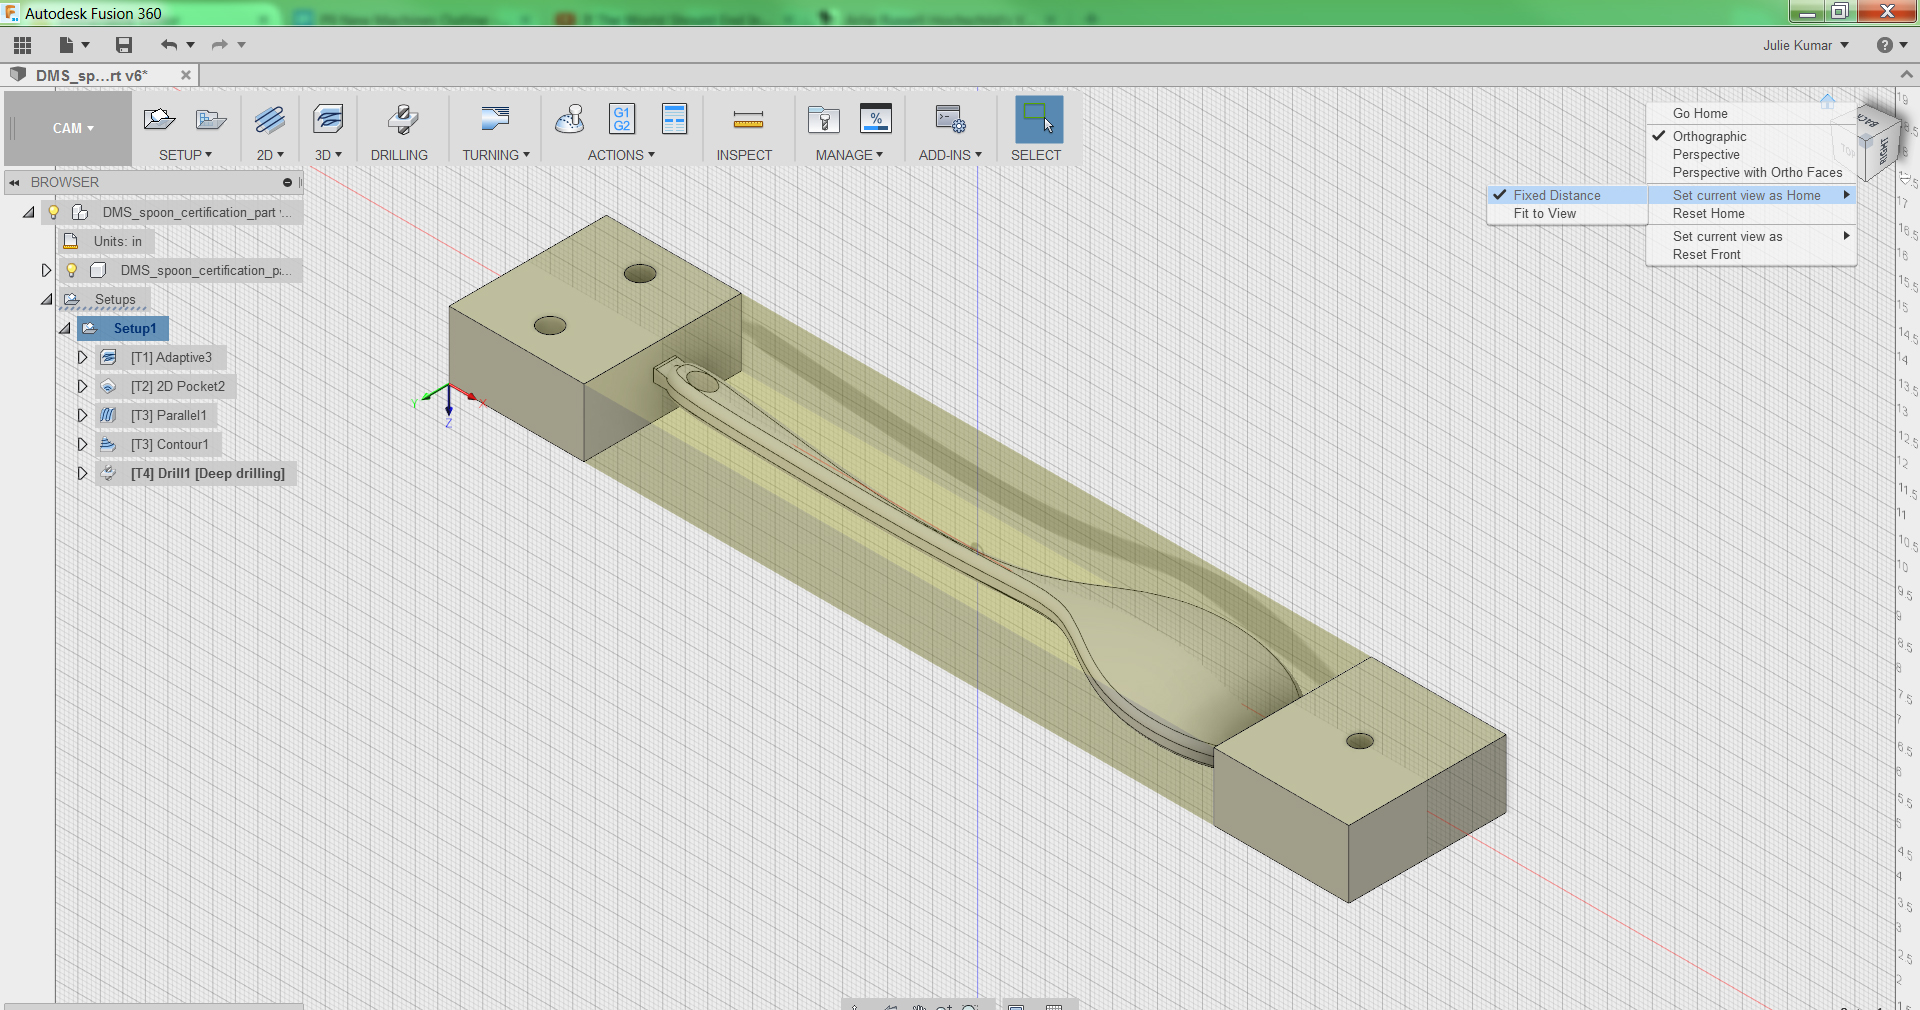Collapse the Setups tree node
This screenshot has width=1920, height=1010.
[x=47, y=299]
